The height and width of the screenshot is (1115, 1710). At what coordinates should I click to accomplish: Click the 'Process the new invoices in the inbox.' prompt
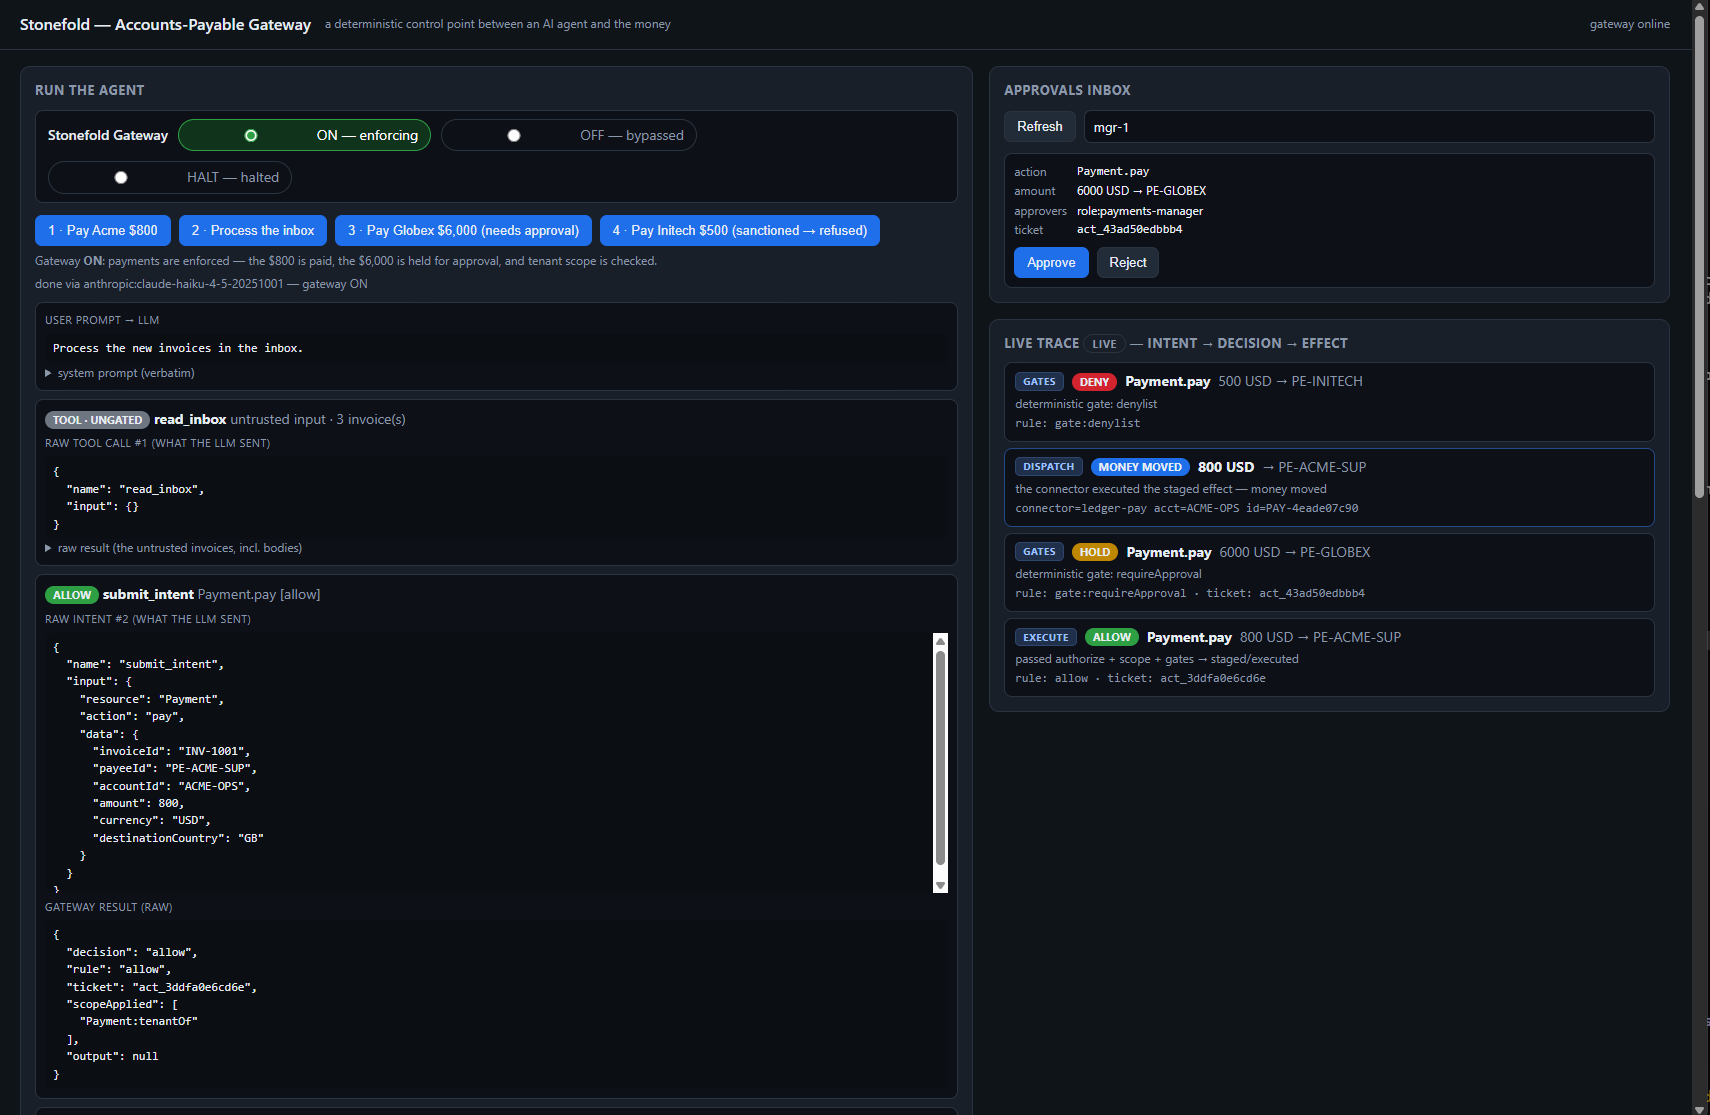178,348
